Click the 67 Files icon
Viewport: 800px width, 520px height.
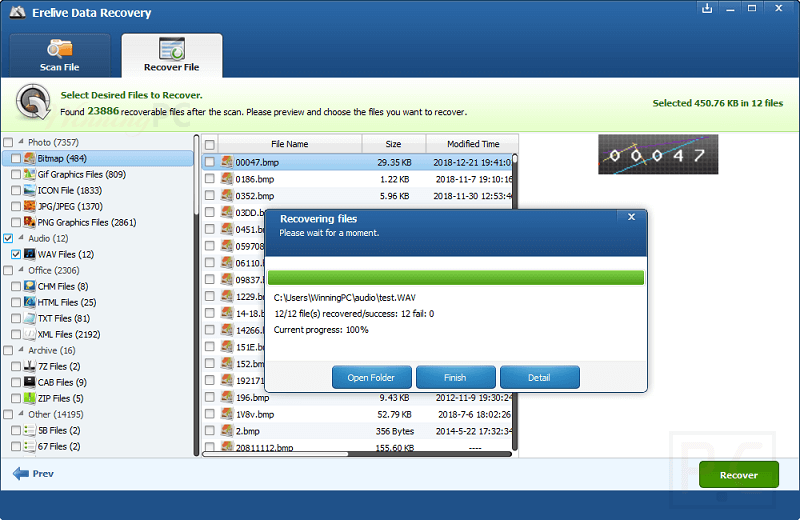coord(30,446)
